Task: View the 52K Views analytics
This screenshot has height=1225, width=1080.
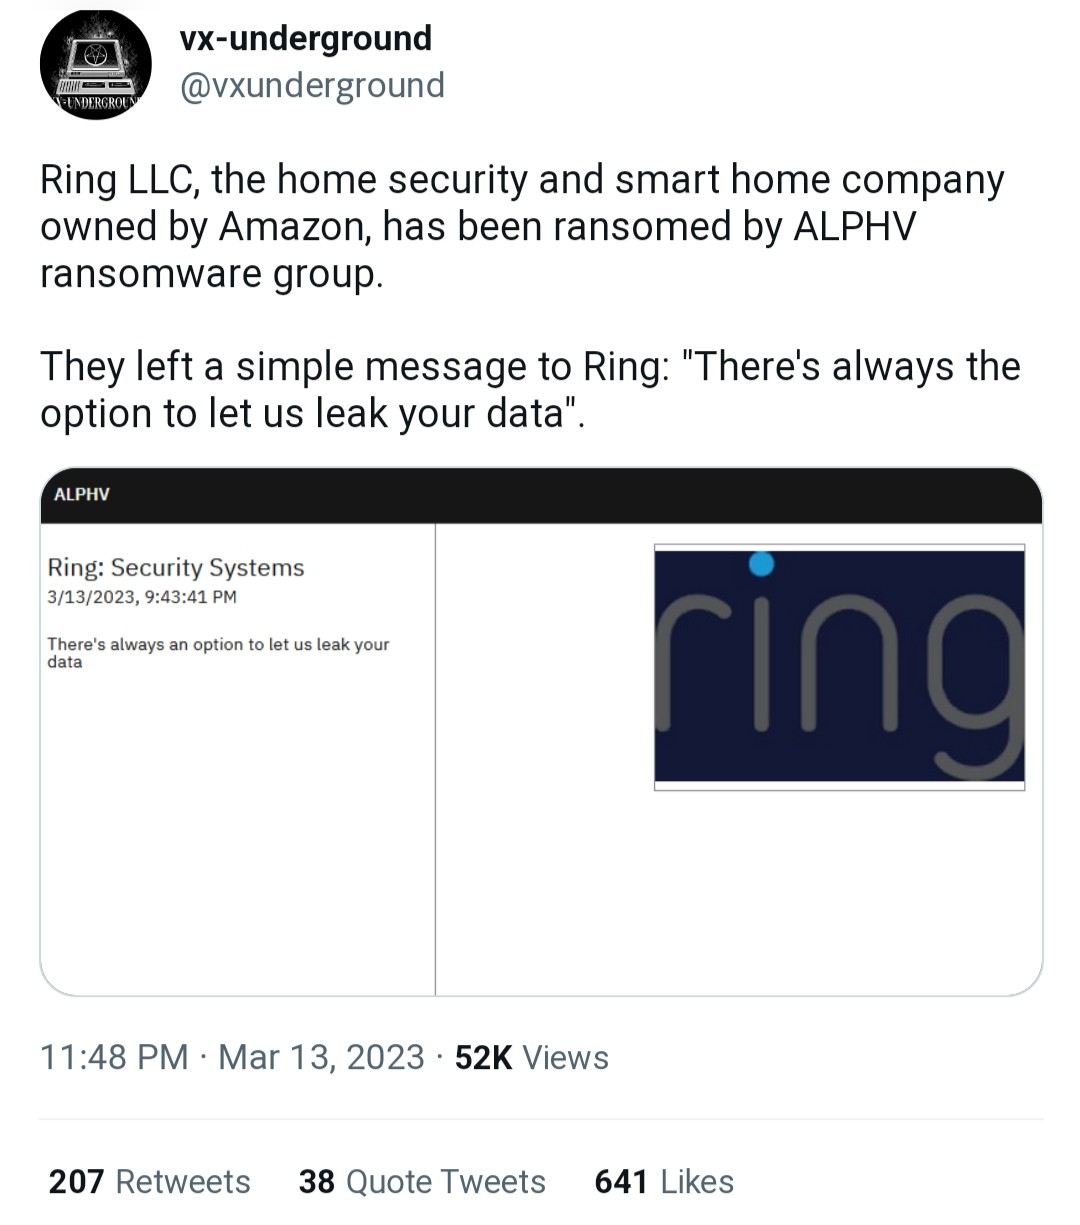Action: pos(531,1057)
